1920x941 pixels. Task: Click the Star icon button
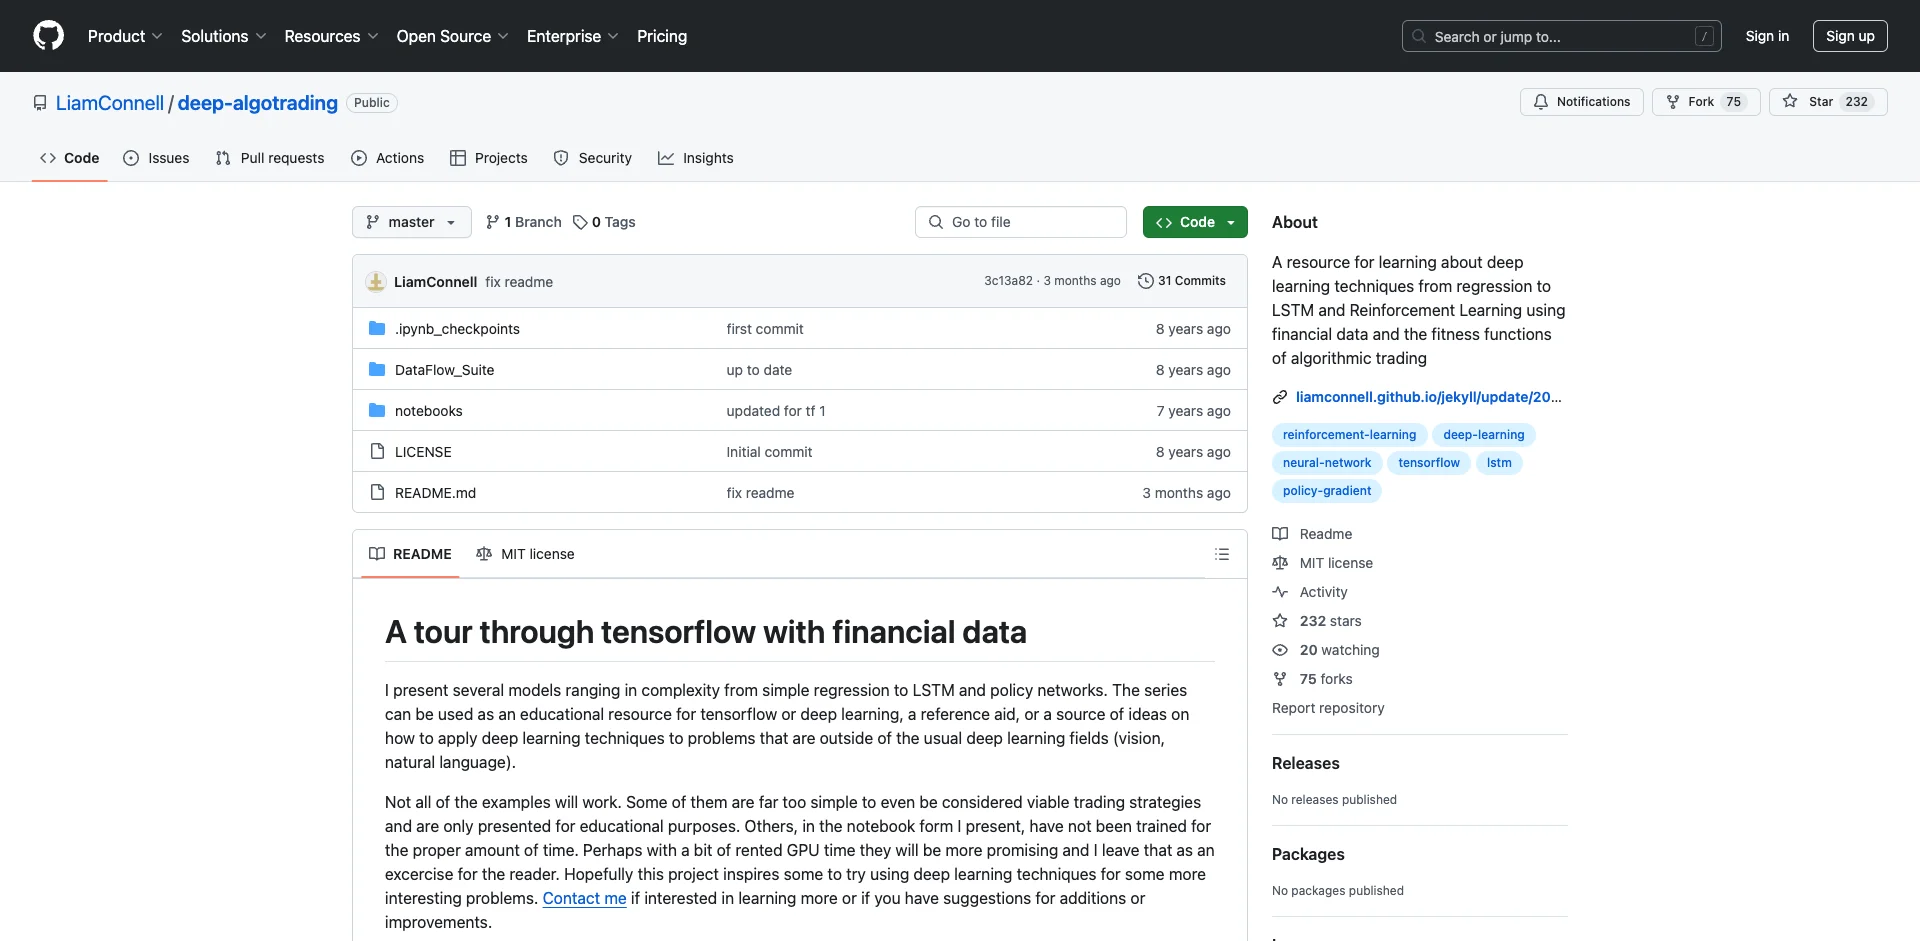click(1790, 102)
